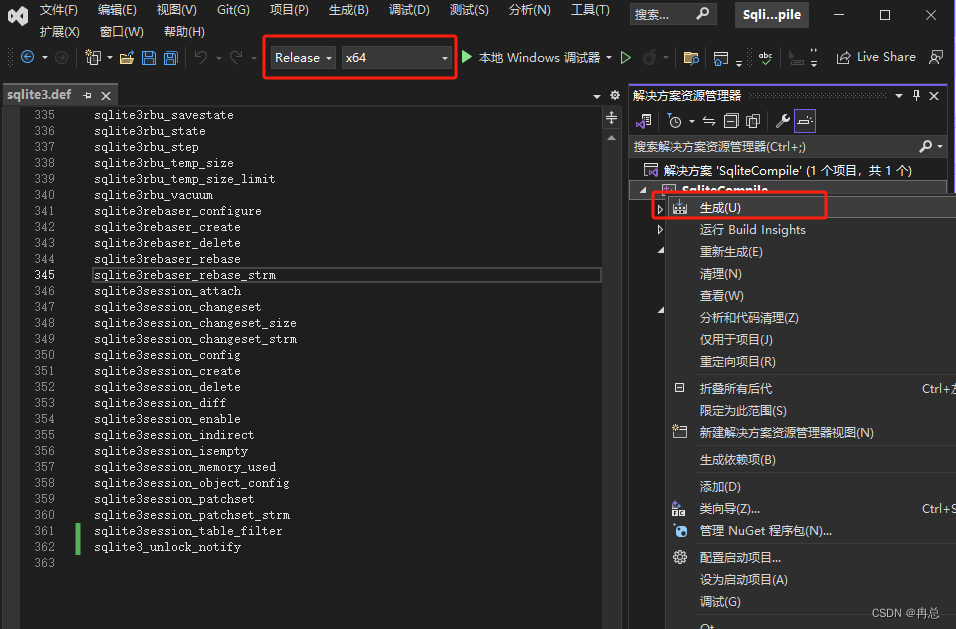
Task: Open the new project dropdown arrow
Action: coord(110,58)
